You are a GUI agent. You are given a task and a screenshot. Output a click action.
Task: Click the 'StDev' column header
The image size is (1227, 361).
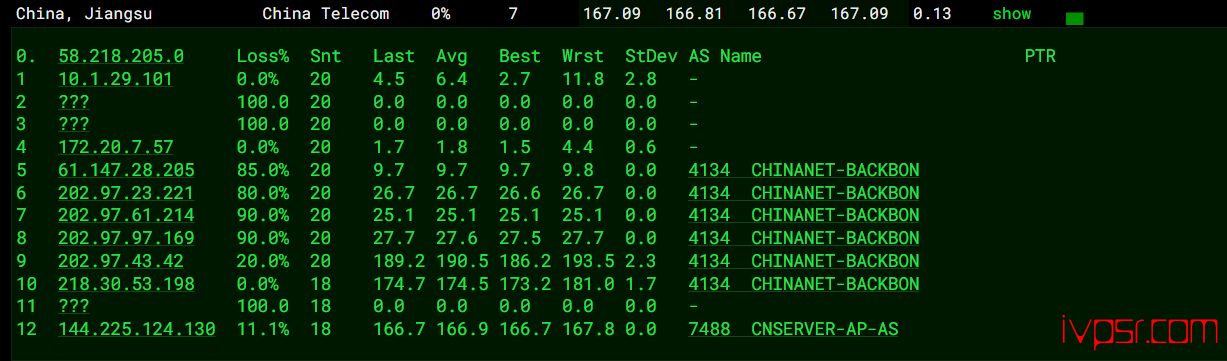pos(651,56)
